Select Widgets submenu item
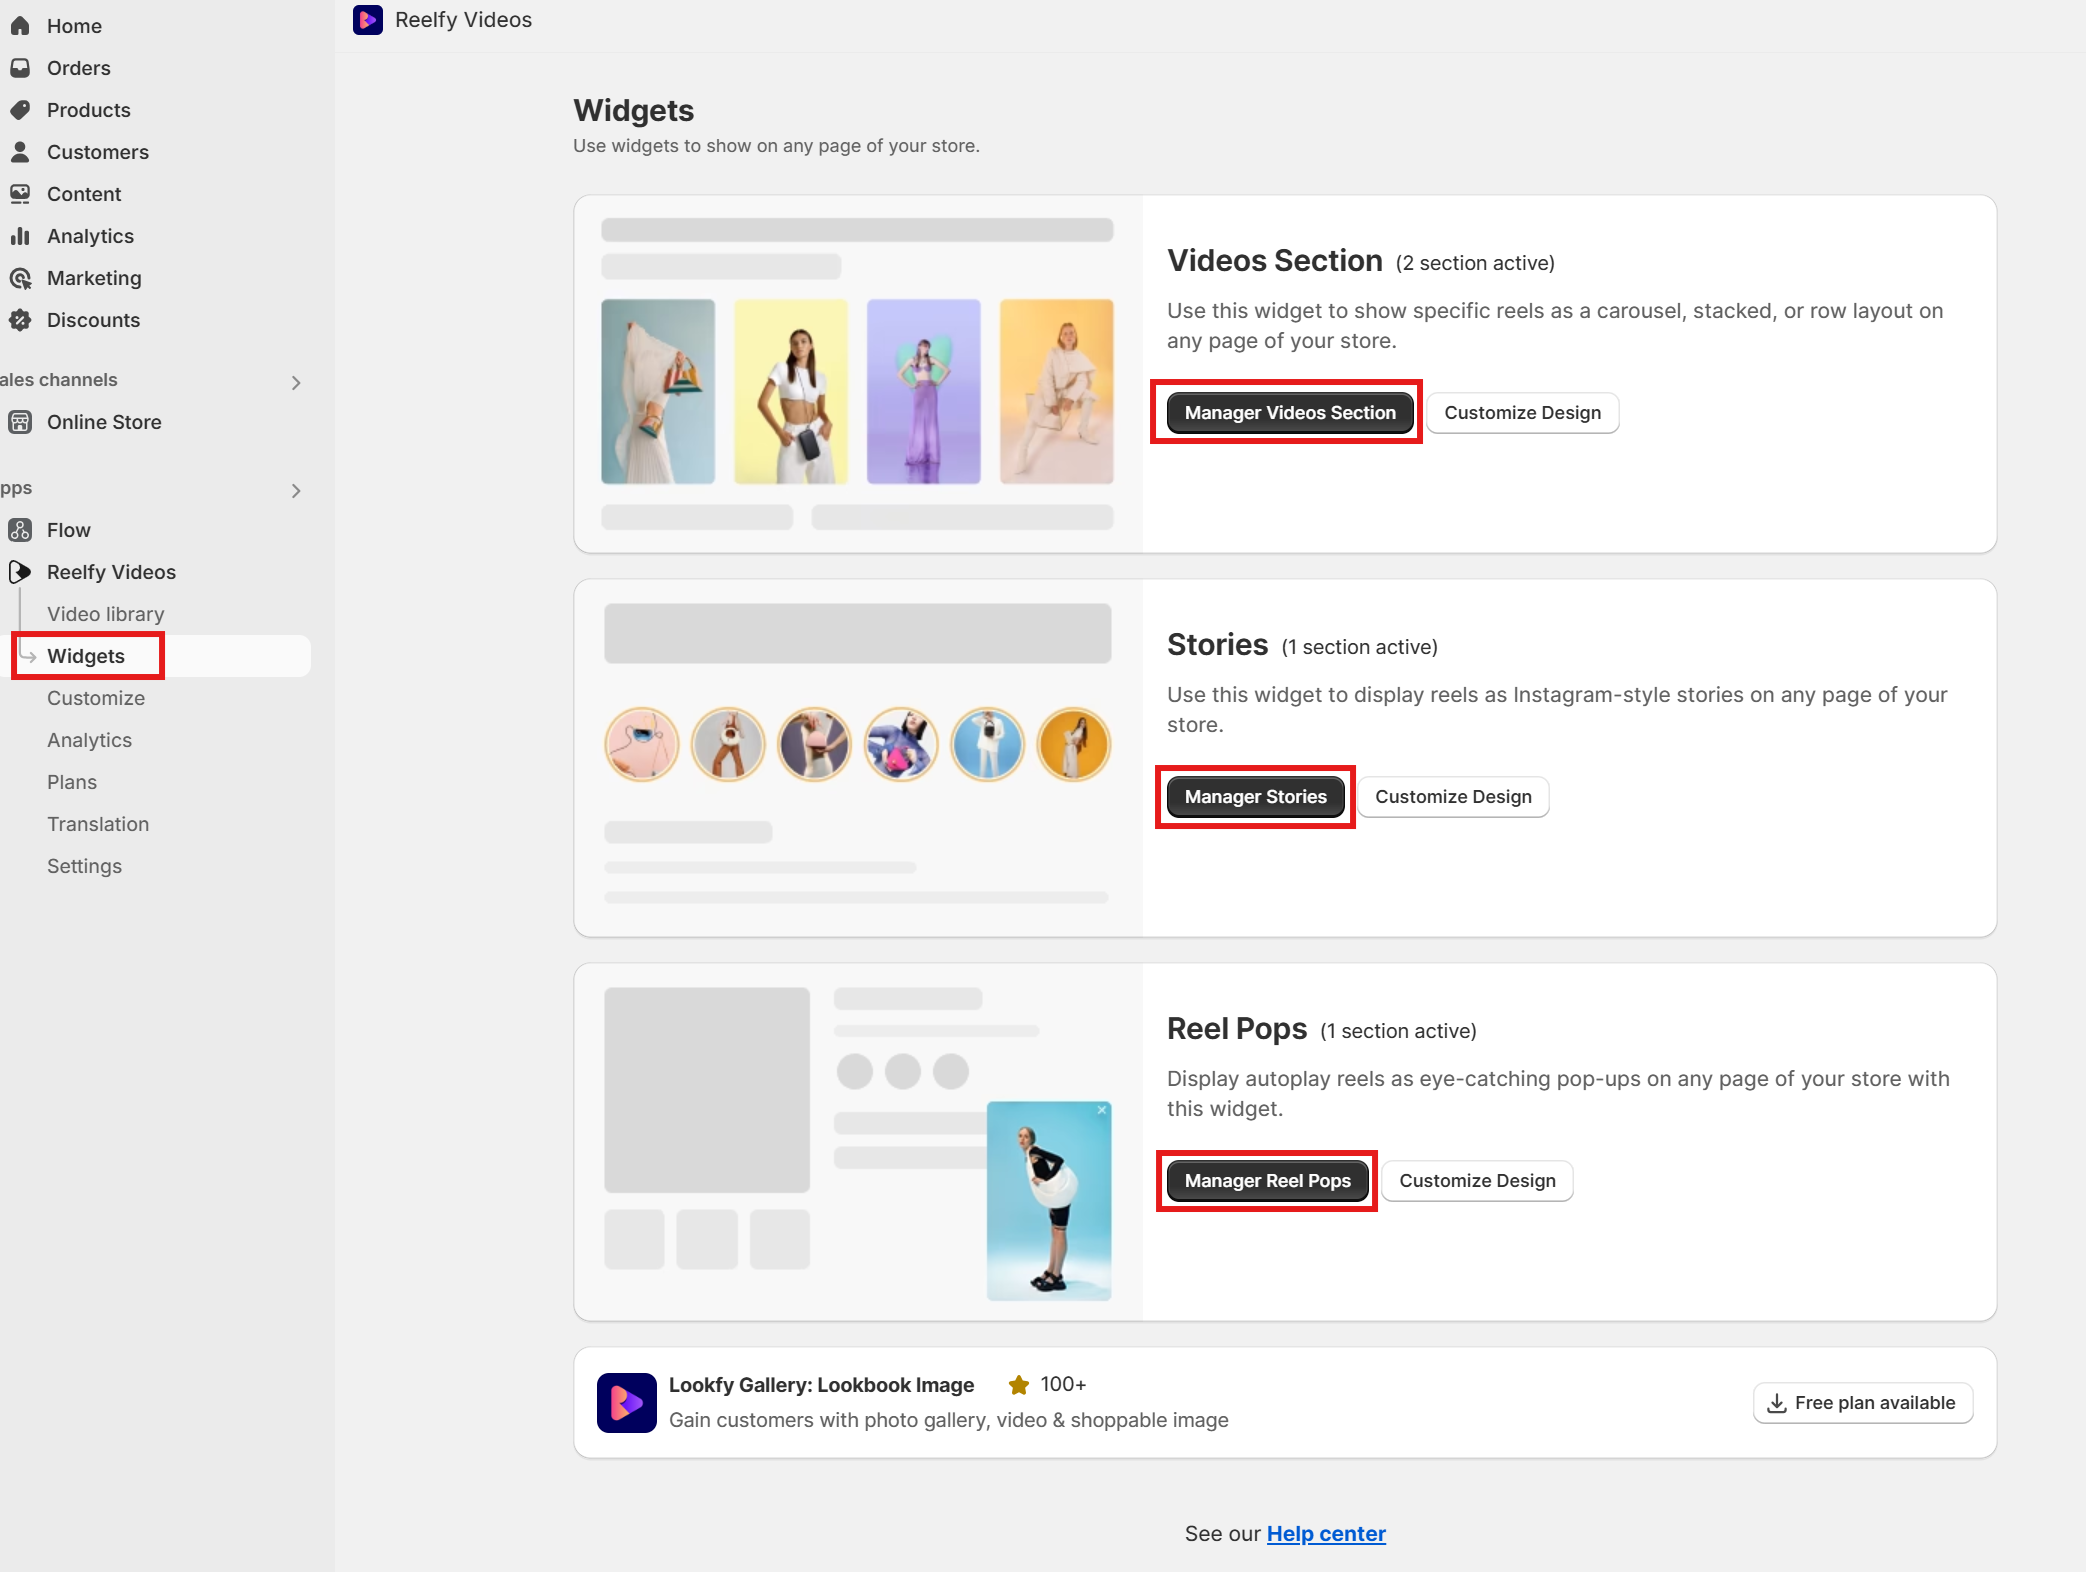Screen dimensions: 2086x1572 86,656
